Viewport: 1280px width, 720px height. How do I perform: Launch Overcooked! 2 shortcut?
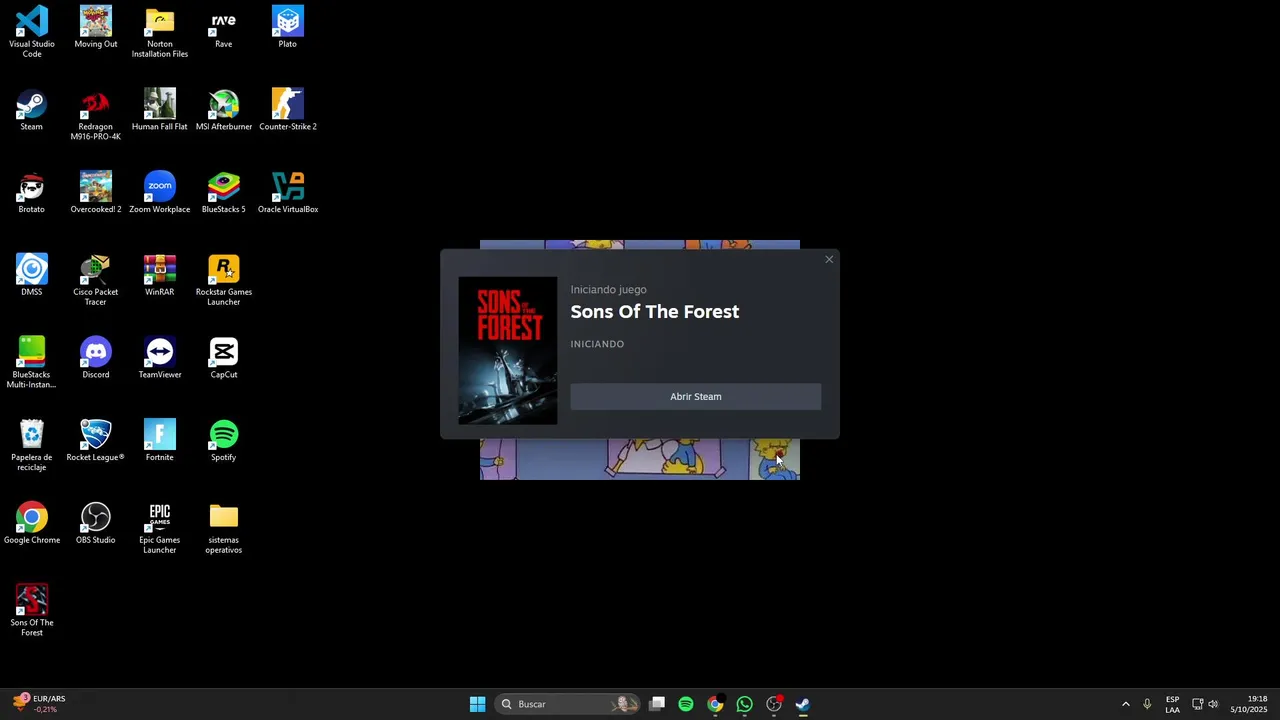coord(96,193)
